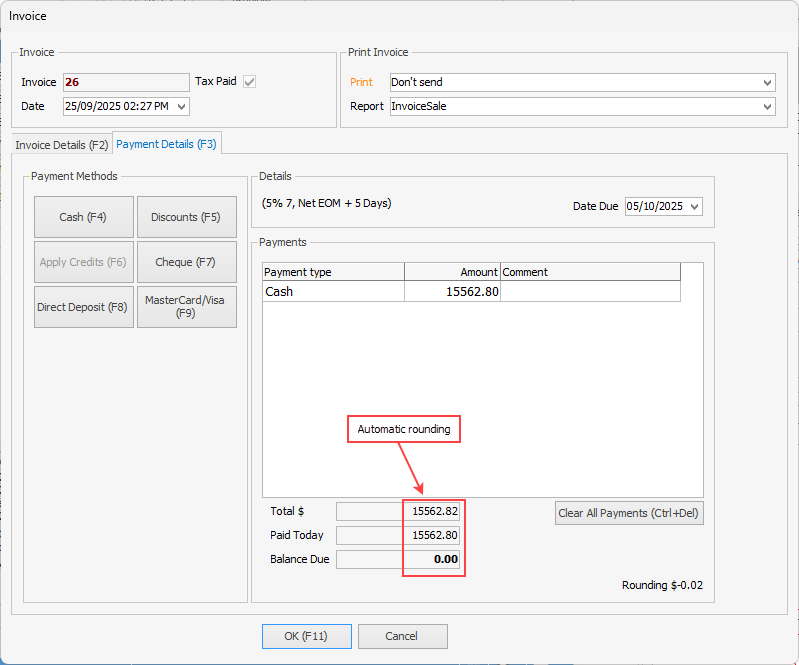The width and height of the screenshot is (799, 665).
Task: Expand the Report dropdown InvoiceSale
Action: [767, 106]
